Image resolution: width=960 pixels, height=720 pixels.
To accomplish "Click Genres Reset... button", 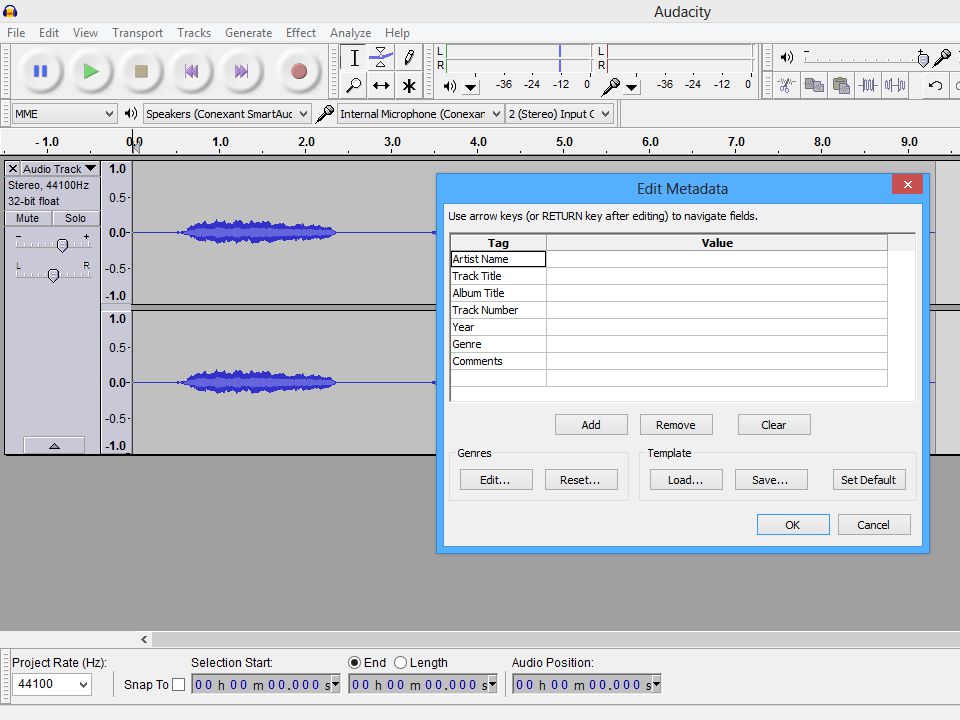I will pos(581,479).
